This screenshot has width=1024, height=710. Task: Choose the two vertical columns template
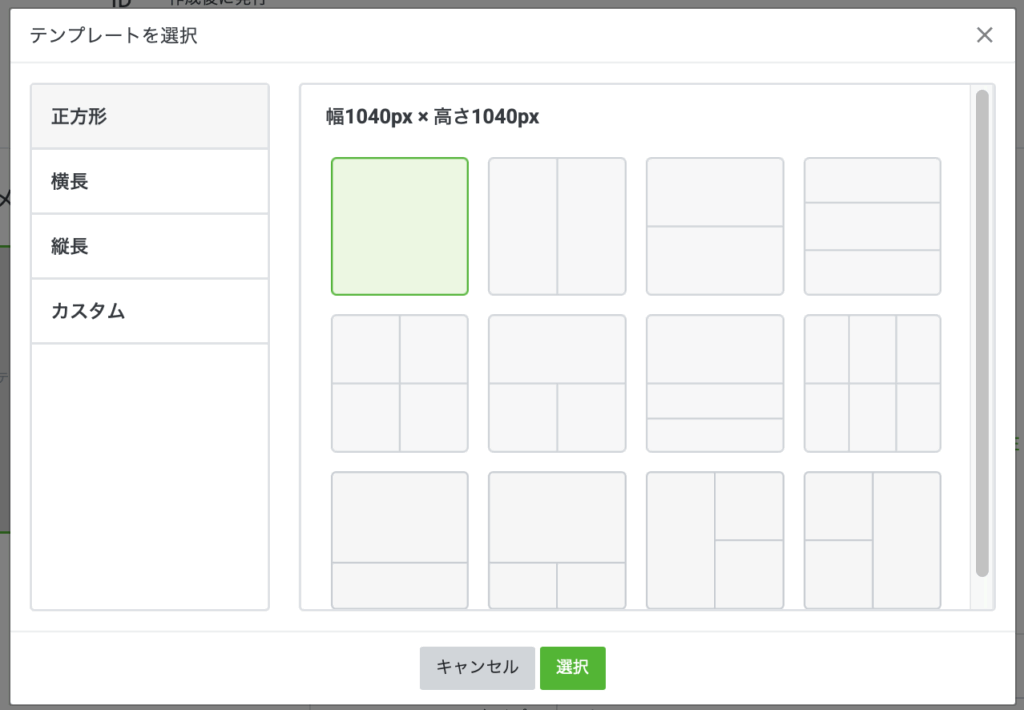click(x=557, y=226)
